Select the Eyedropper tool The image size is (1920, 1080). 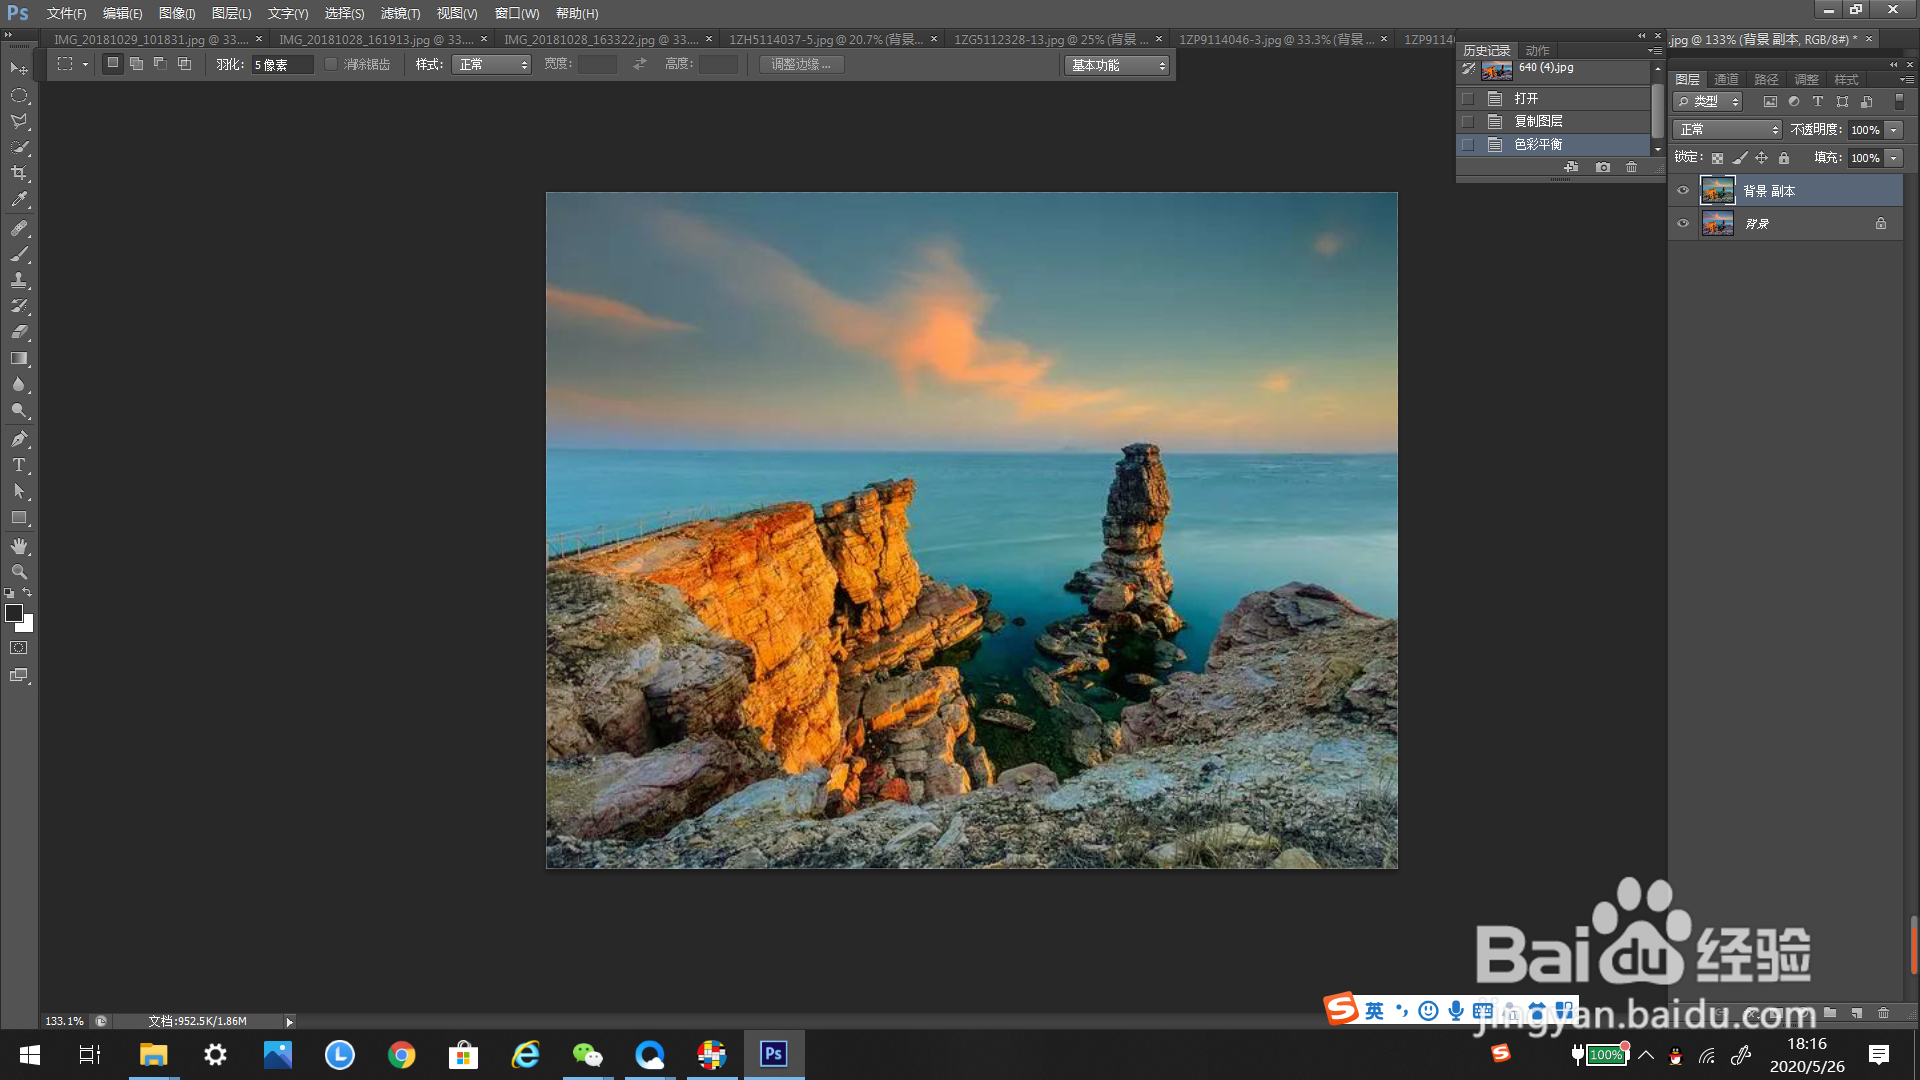tap(19, 200)
